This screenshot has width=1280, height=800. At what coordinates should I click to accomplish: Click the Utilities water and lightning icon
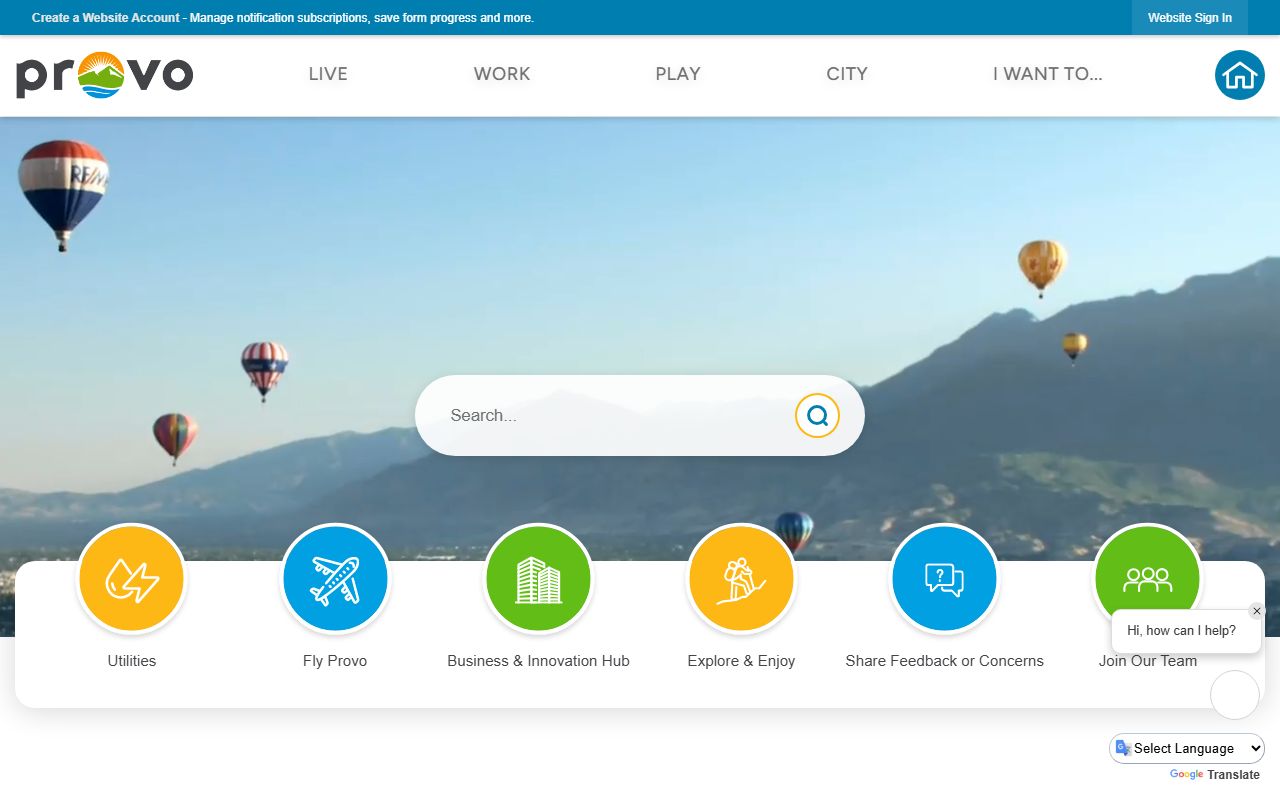coord(131,579)
